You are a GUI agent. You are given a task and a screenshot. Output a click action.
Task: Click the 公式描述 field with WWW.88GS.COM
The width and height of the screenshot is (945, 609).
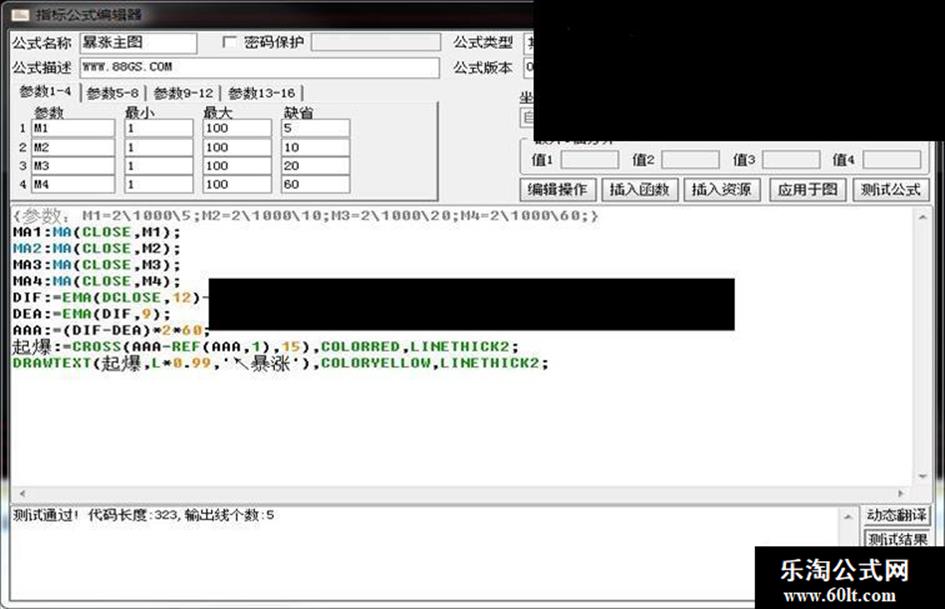pyautogui.click(x=259, y=68)
